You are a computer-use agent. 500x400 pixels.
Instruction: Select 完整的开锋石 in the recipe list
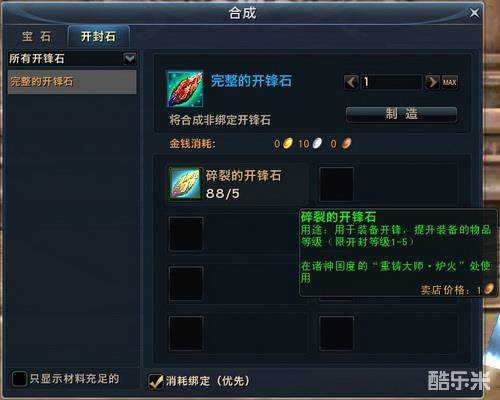tap(72, 82)
